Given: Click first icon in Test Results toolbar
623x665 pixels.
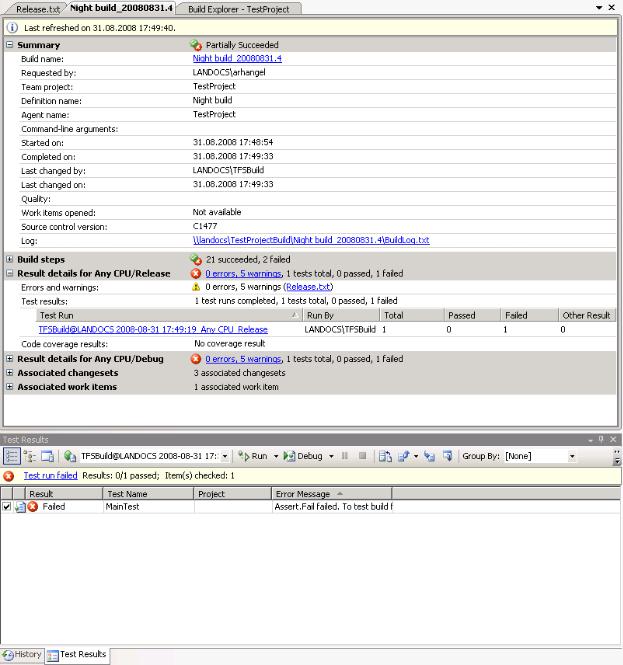Looking at the screenshot, I should (x=12, y=456).
